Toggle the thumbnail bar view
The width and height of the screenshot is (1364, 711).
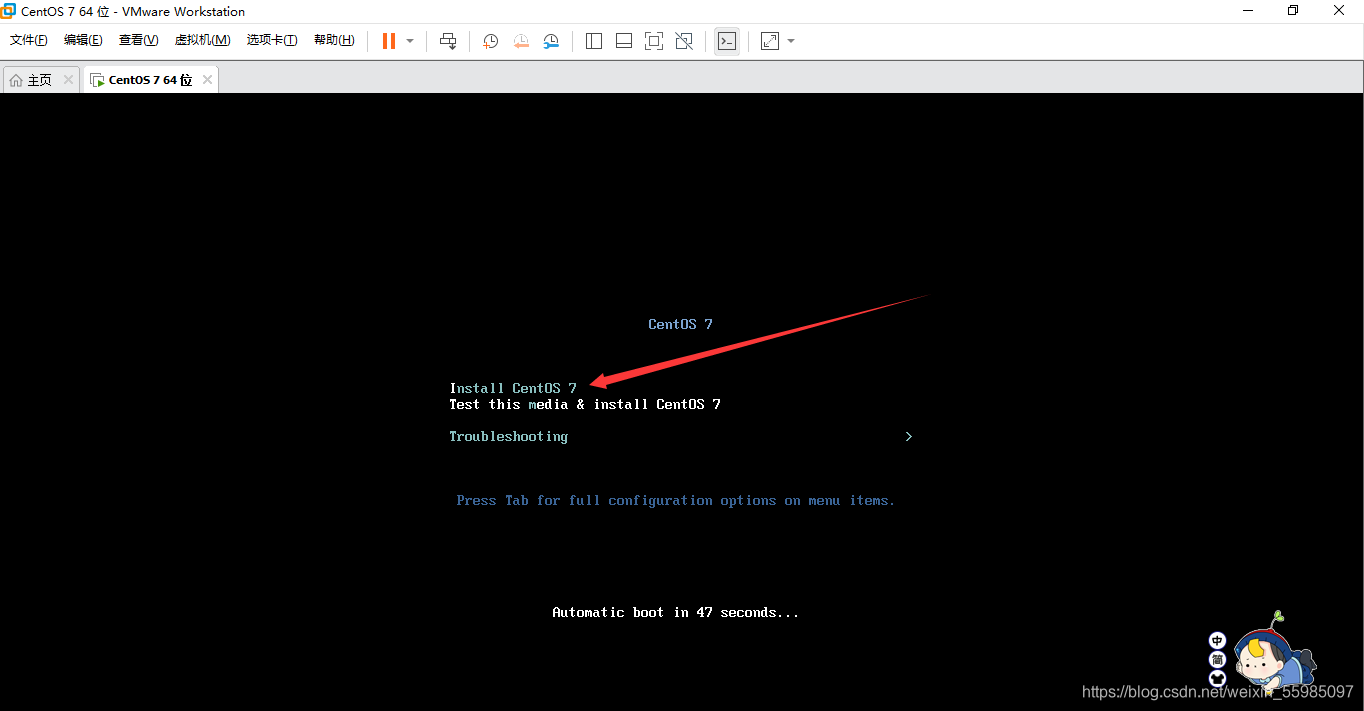click(x=624, y=41)
